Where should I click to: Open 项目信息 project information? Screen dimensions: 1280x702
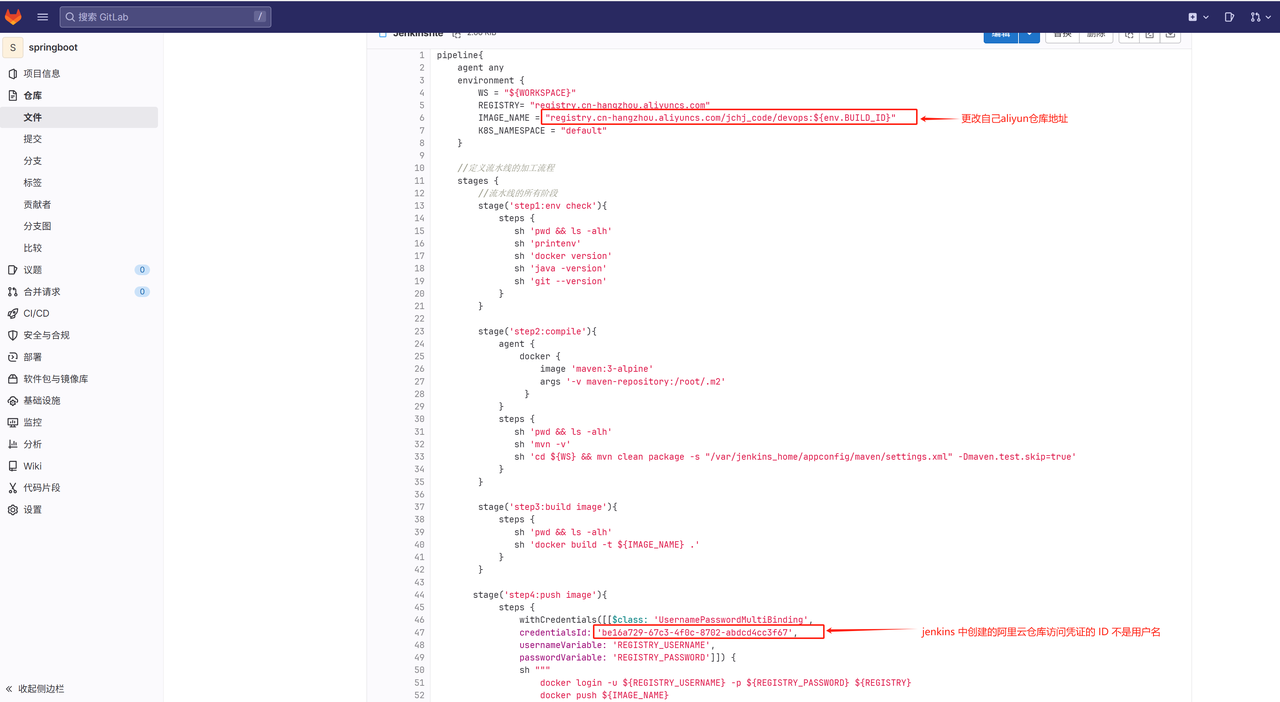tap(41, 74)
